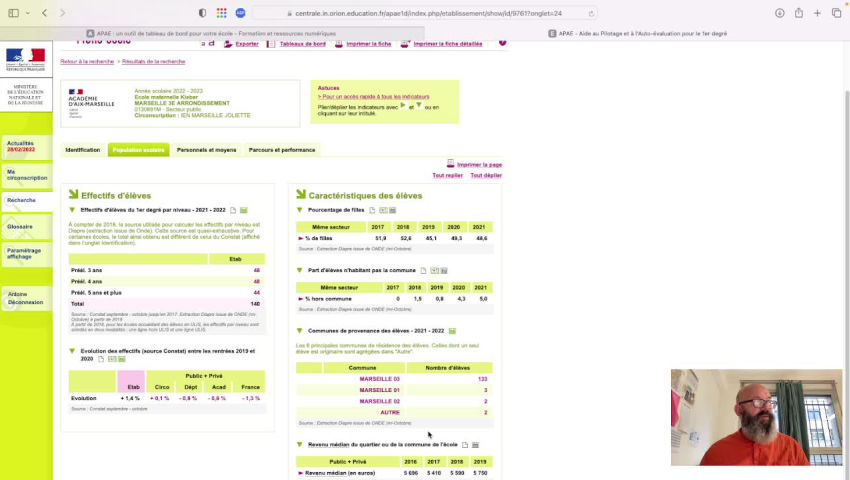Screen dimensions: 850x480
Task: Click the printer icon beside Imprimer la page
Action: [450, 164]
